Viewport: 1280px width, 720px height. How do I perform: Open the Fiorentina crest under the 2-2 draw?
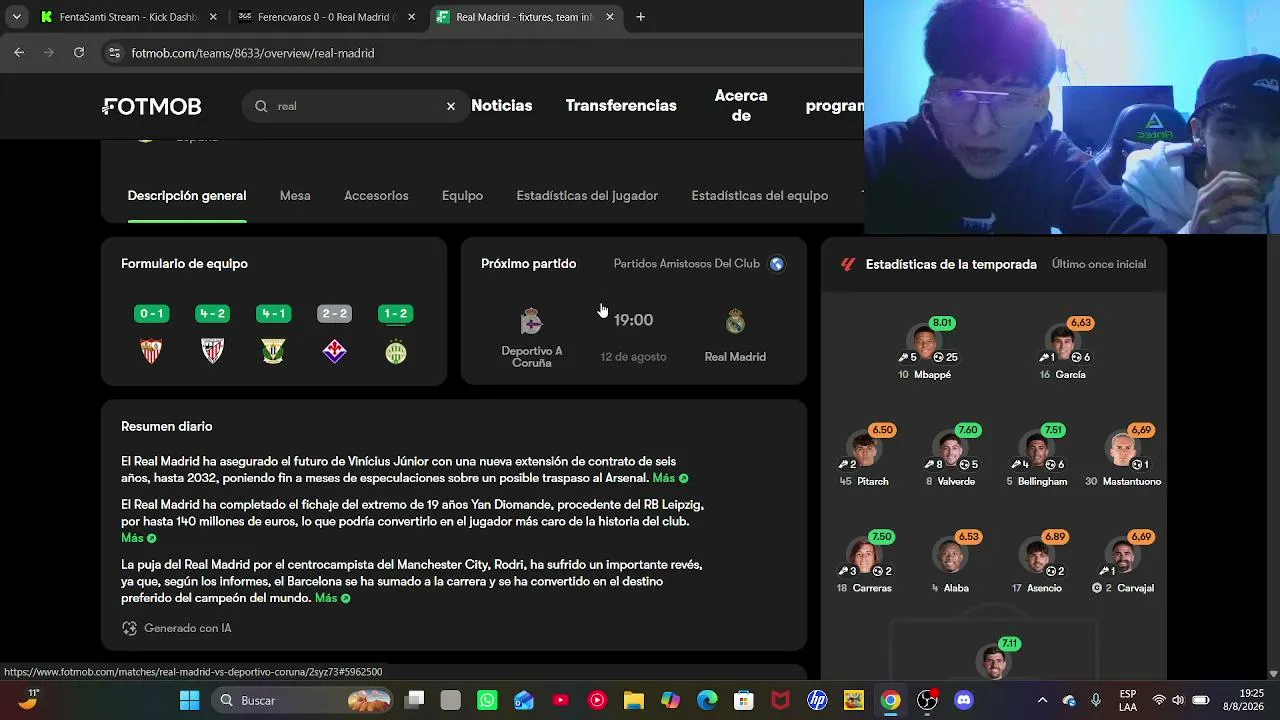click(x=334, y=351)
